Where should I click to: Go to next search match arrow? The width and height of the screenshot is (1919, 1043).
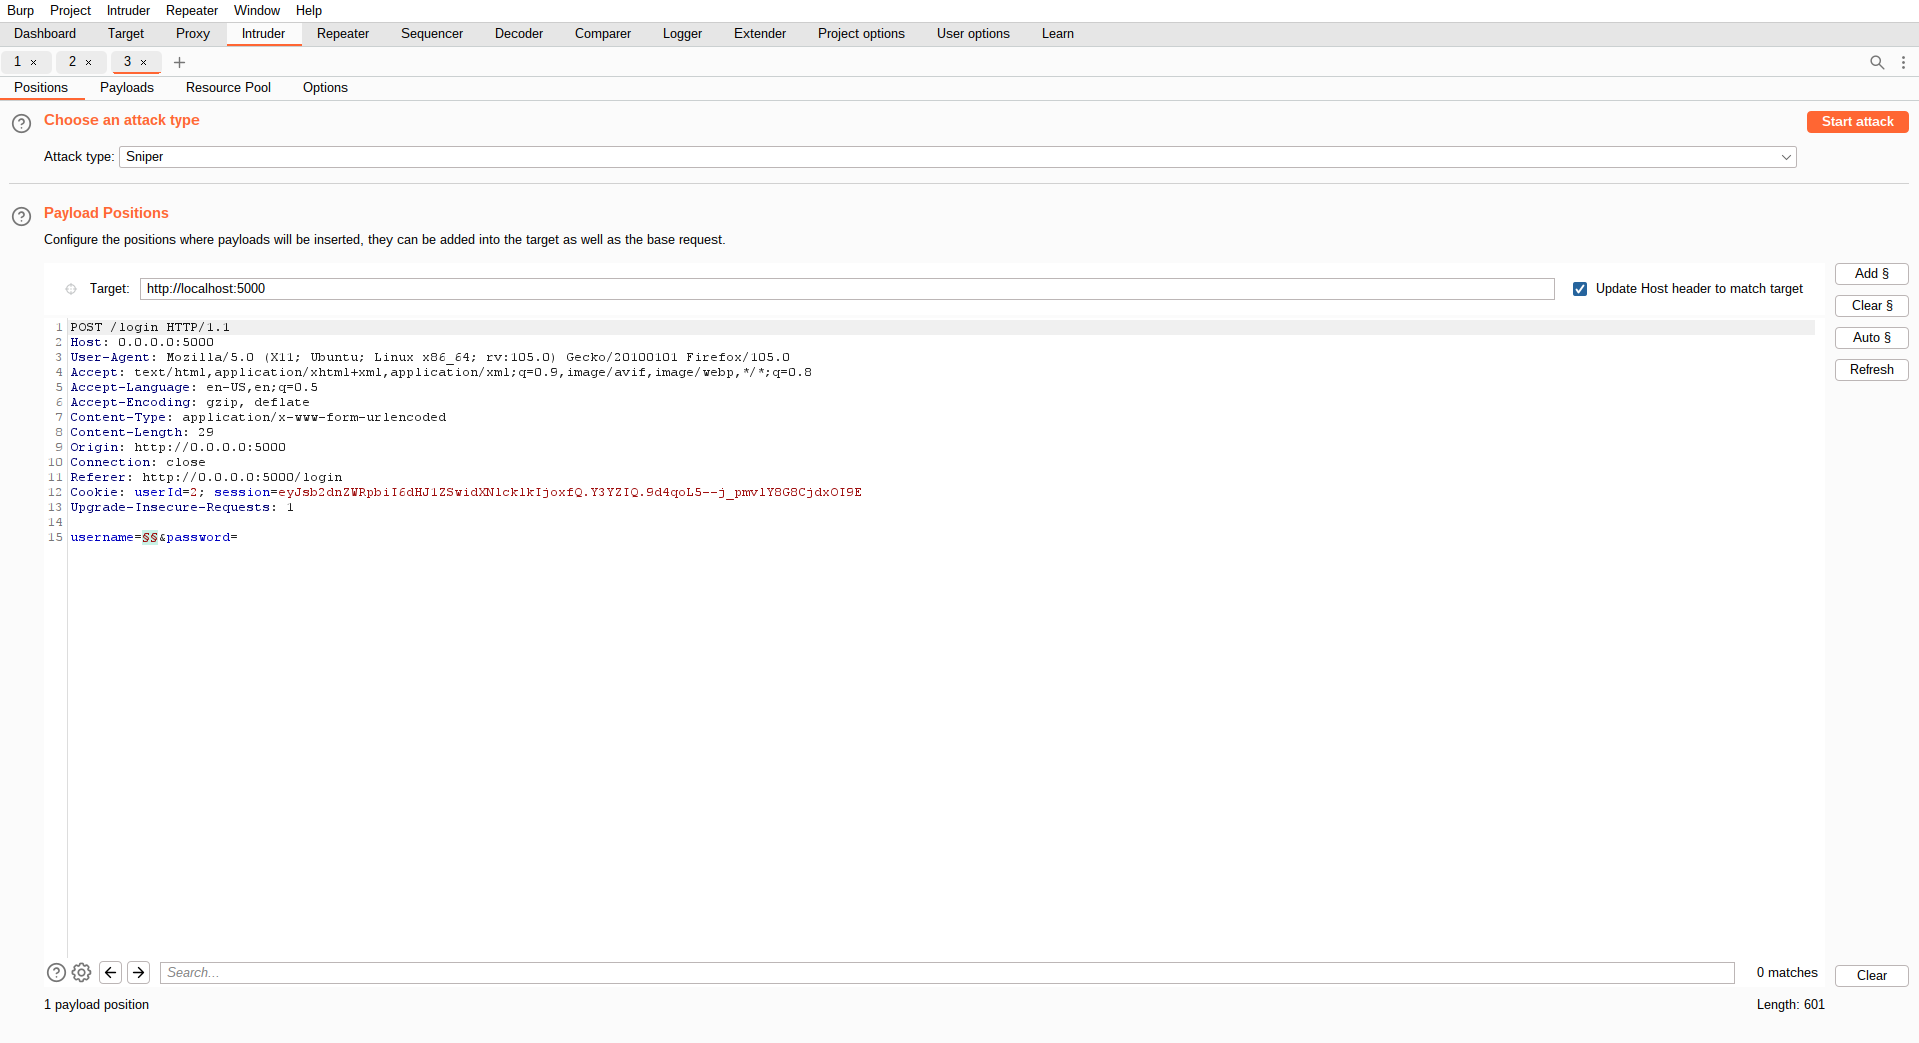(x=139, y=972)
